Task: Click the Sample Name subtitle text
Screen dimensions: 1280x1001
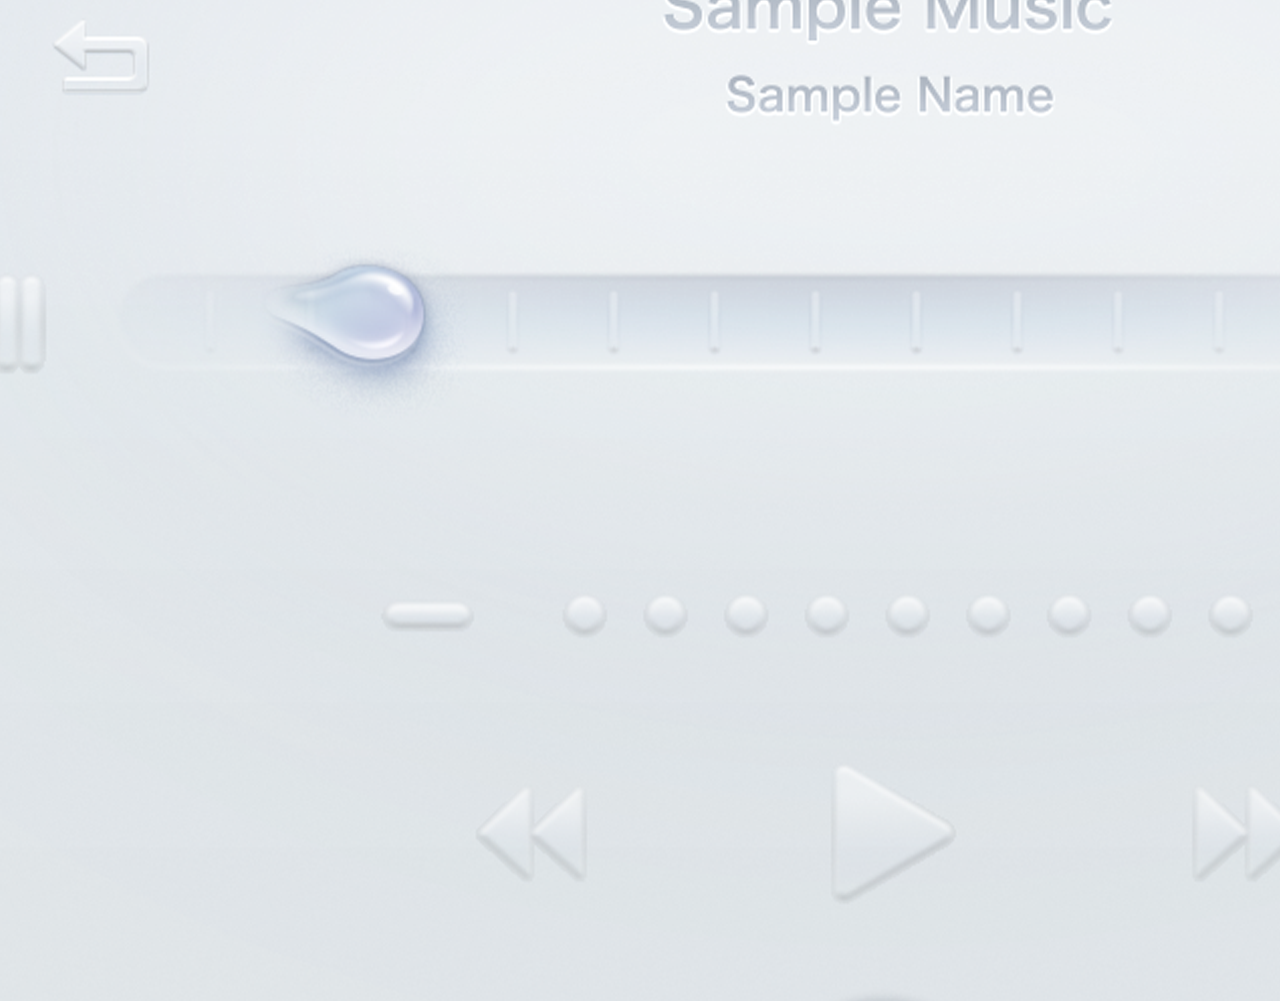Action: pos(889,96)
